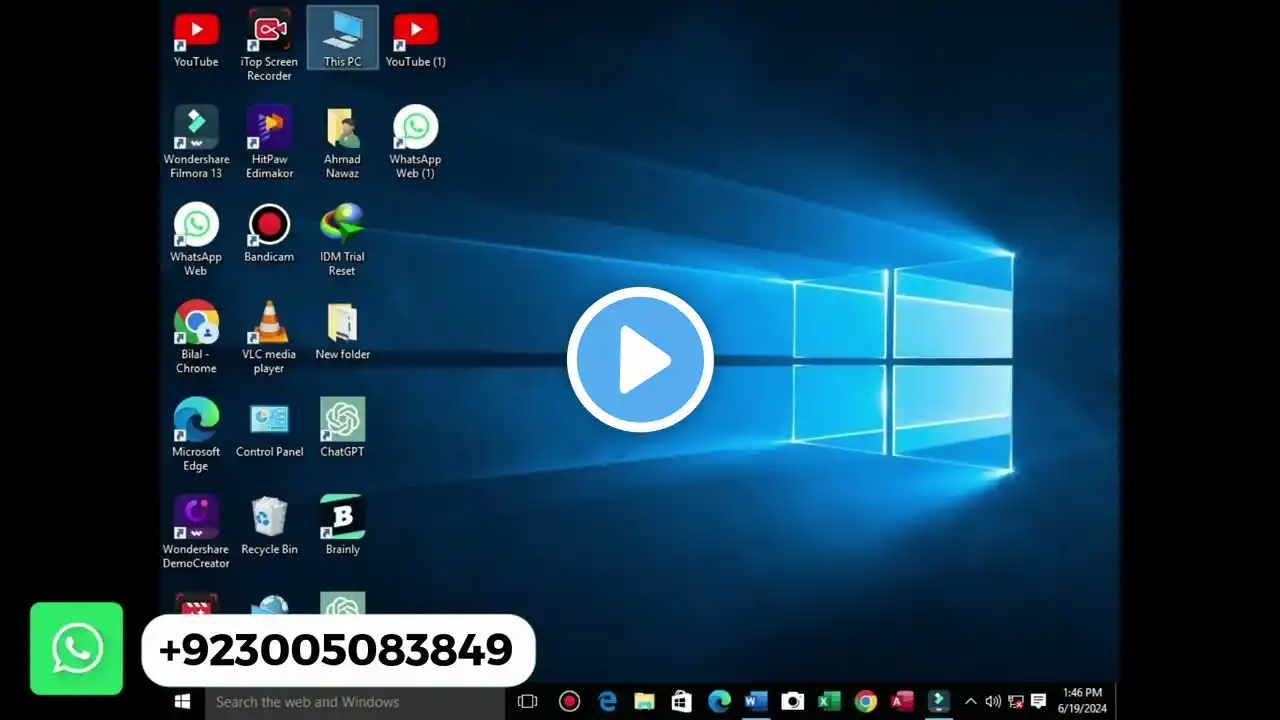The width and height of the screenshot is (1280, 720).
Task: Launch Wondershare Filmora 13 desktop shortcut
Action: 196,142
